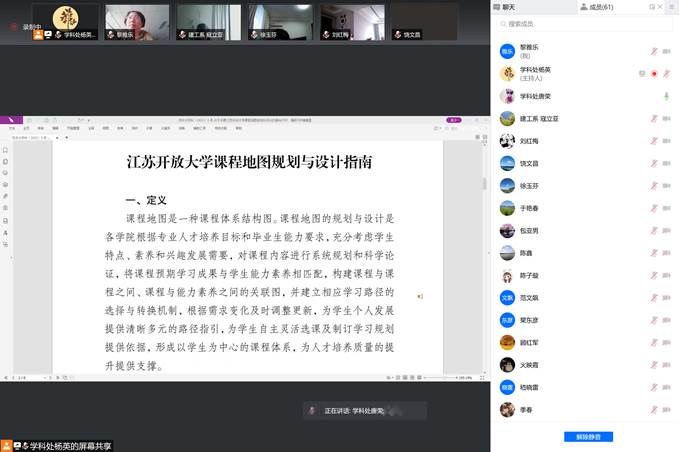Select the panda avatar of 刘红梅
The height and width of the screenshot is (452, 679).
507,141
